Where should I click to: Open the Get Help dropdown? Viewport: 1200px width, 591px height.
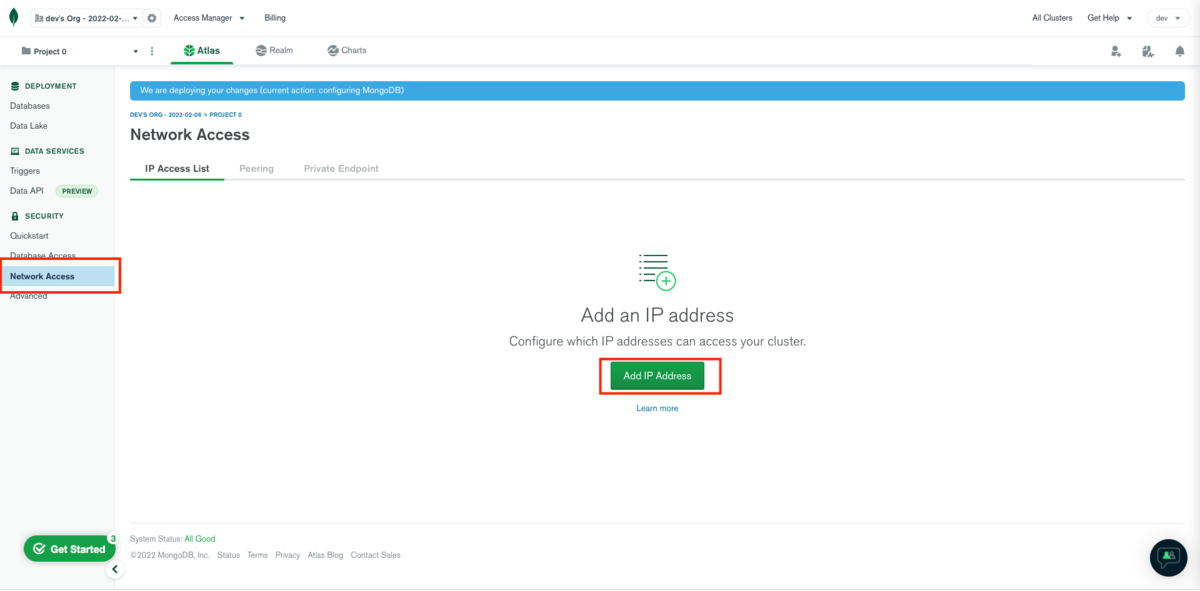[1110, 18]
